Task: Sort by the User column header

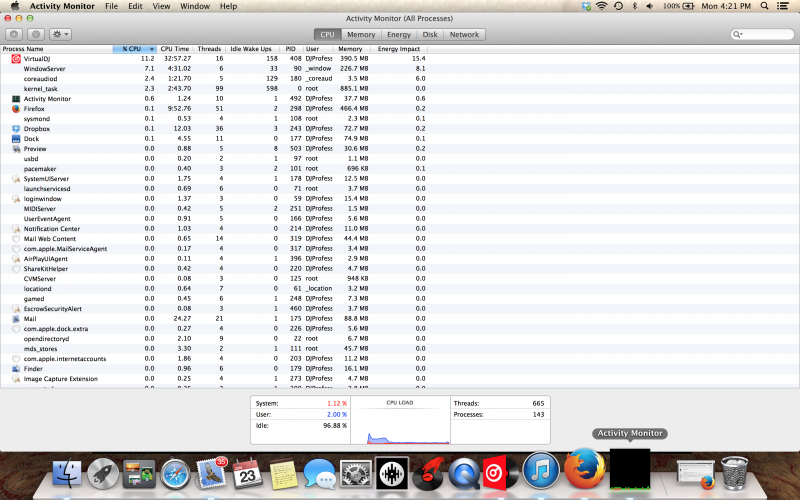Action: coord(318,49)
